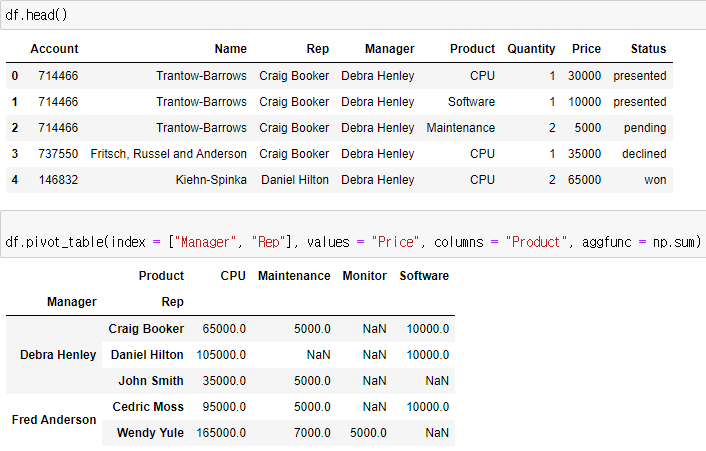Click the Rep index label in pivot table

[172, 302]
